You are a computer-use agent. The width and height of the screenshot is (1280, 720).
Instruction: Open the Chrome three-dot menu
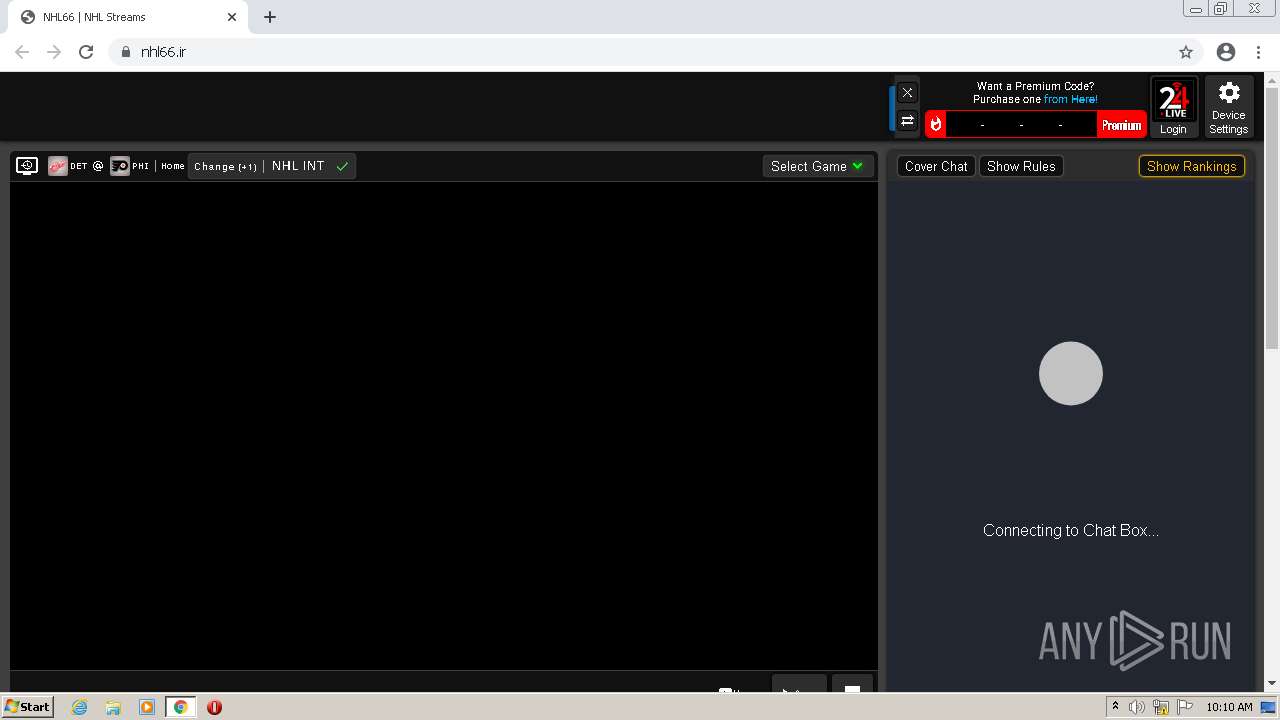(1259, 52)
